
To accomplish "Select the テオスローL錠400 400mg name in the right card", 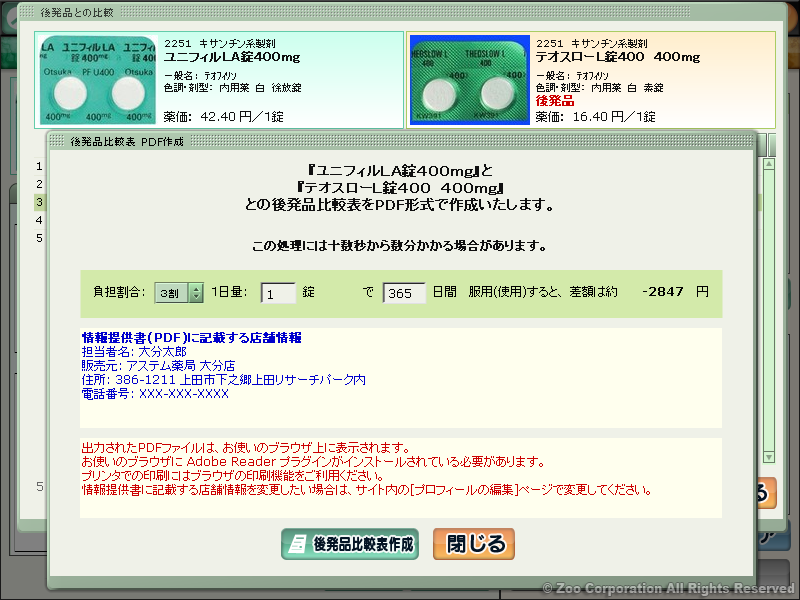I will click(x=618, y=57).
